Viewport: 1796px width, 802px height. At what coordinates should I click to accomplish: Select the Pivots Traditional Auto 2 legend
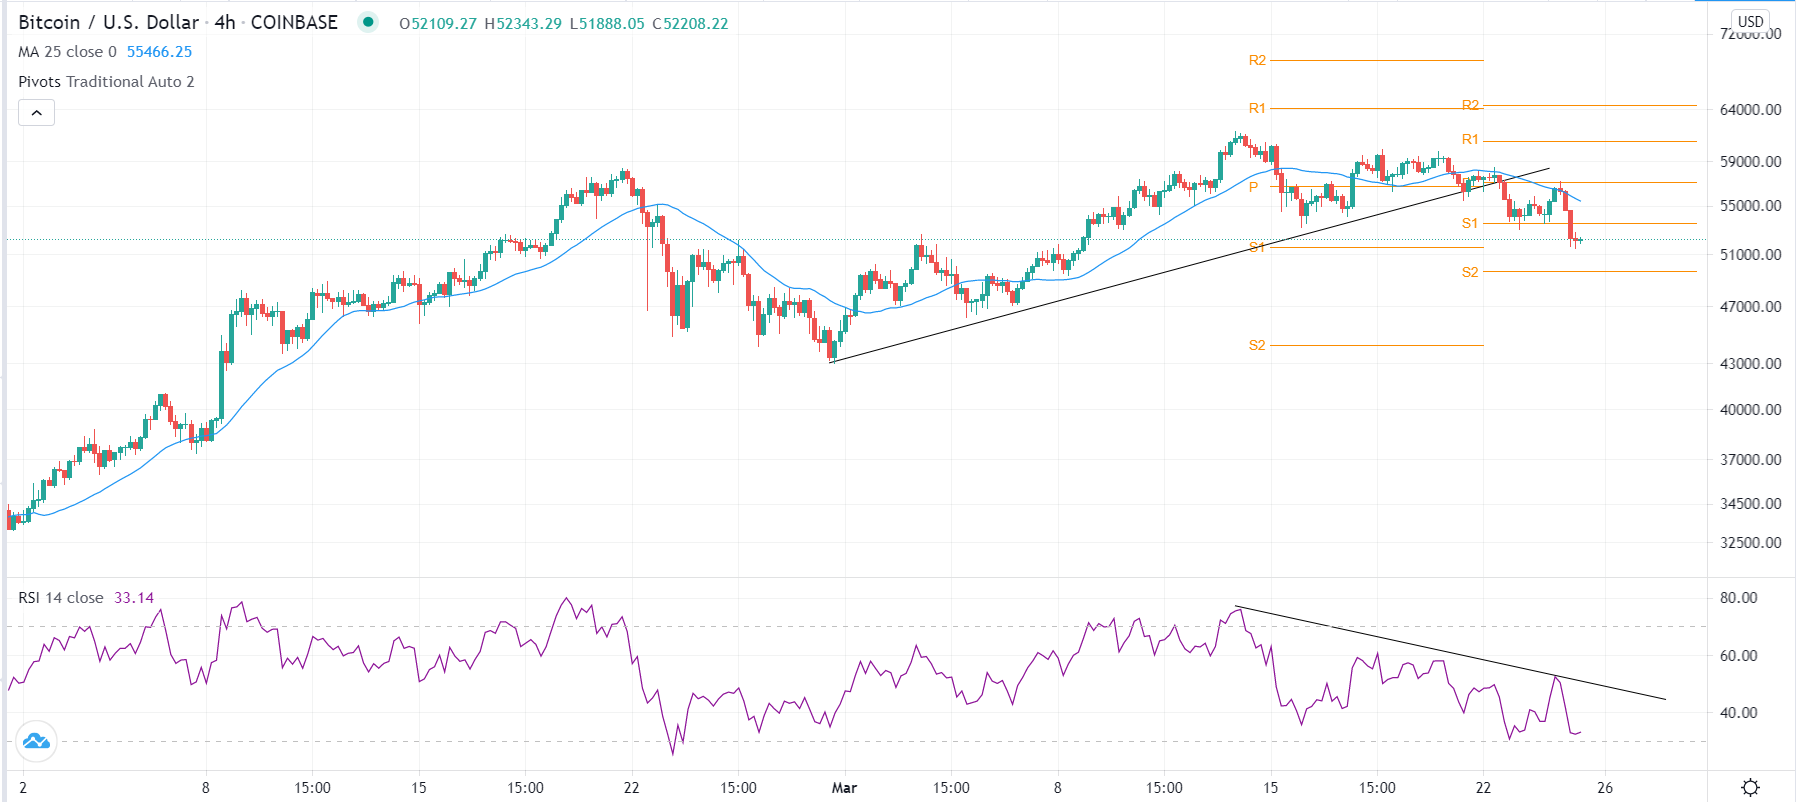(106, 82)
